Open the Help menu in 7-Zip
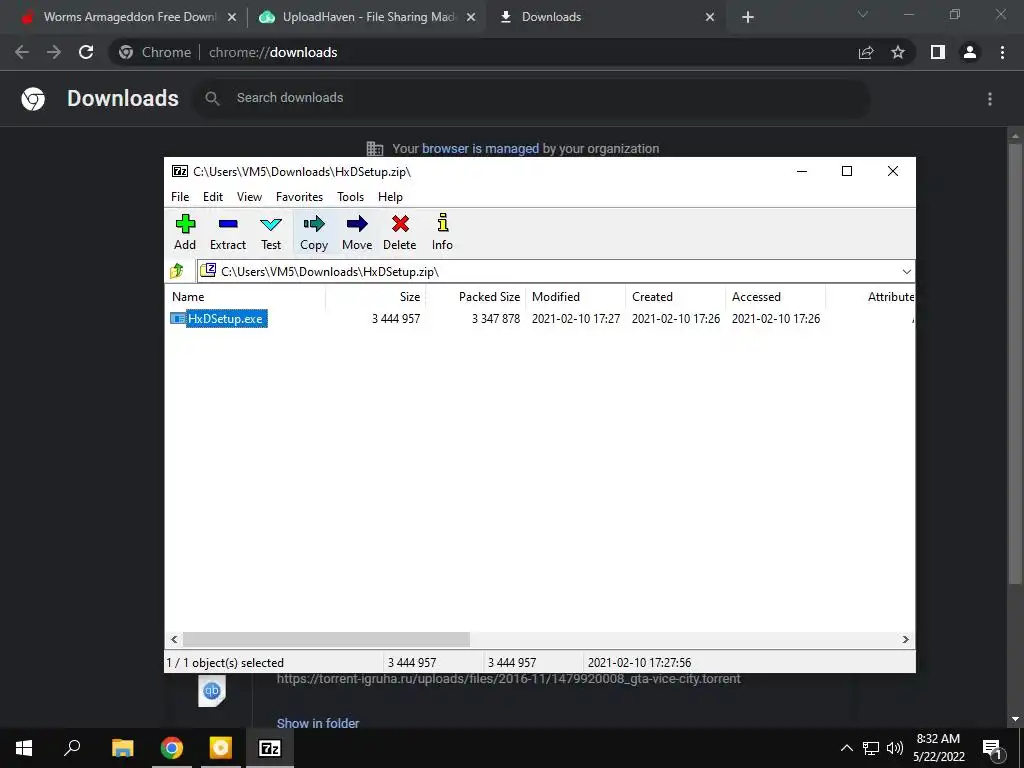 click(390, 197)
